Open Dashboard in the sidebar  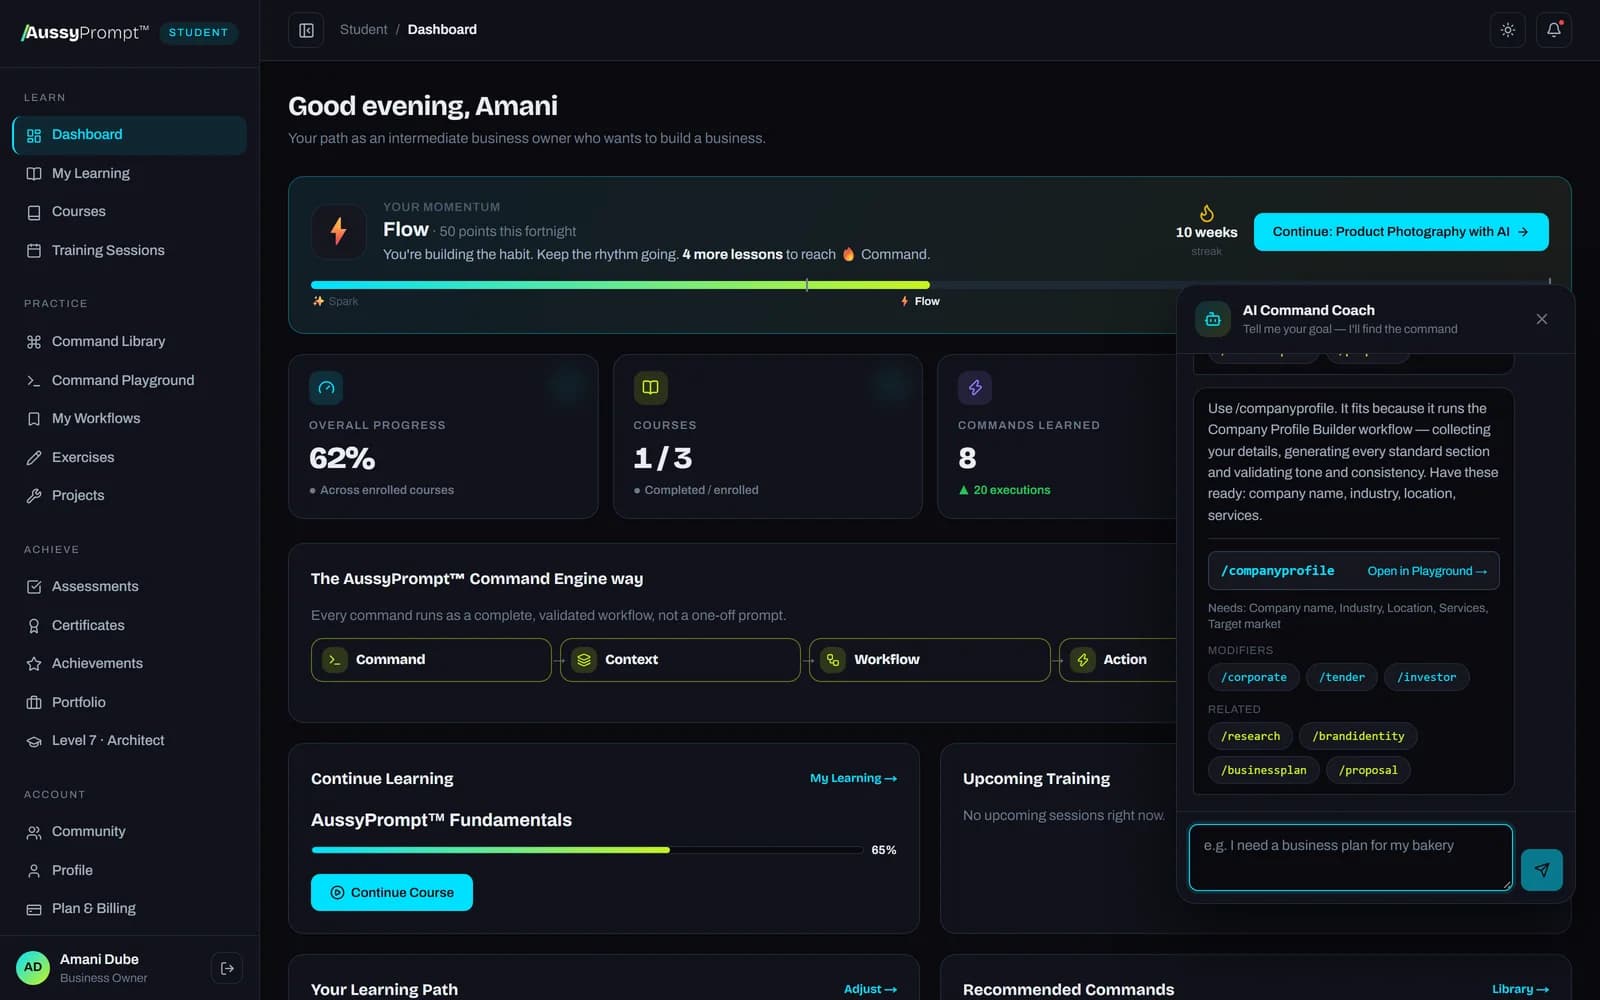[x=130, y=135]
